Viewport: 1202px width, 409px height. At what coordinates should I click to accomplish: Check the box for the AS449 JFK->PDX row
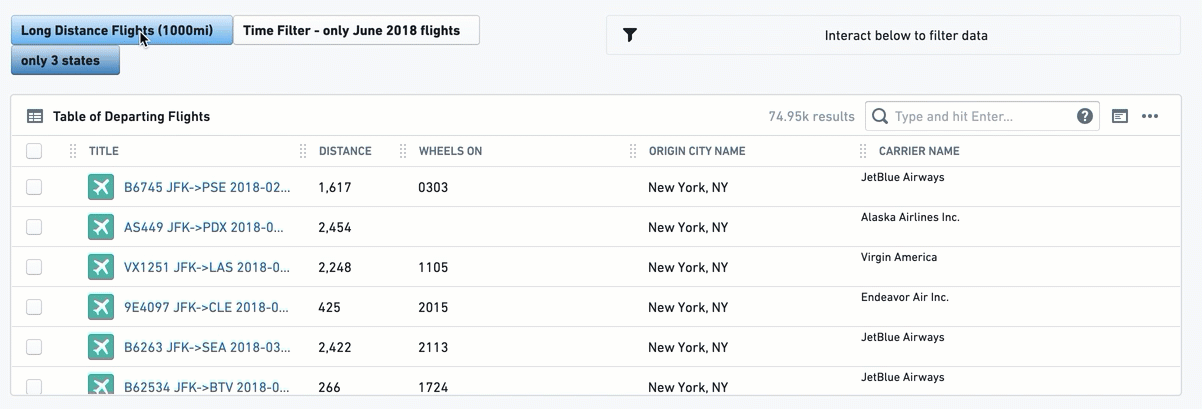[x=34, y=227]
